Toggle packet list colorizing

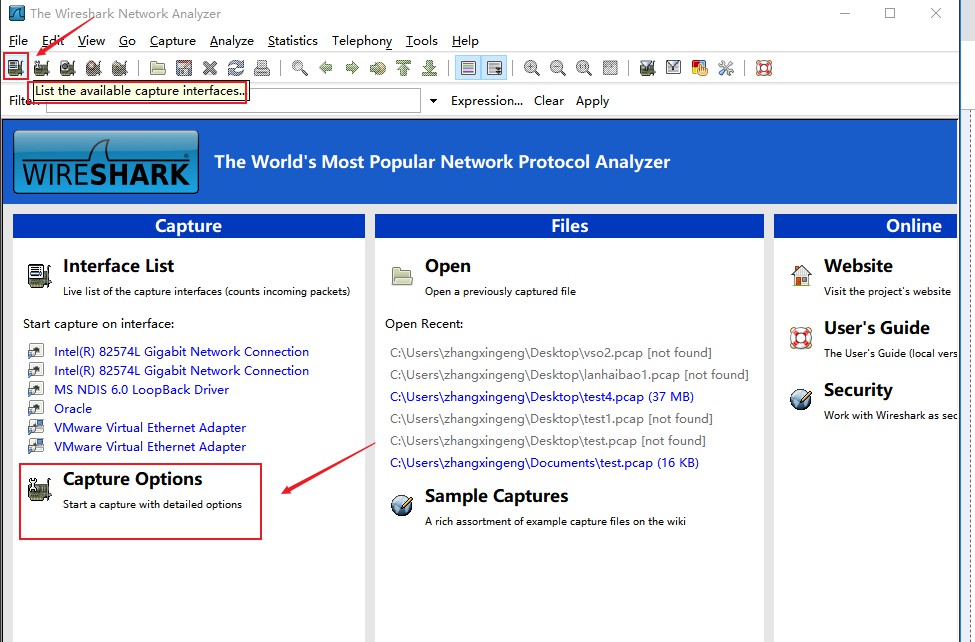[x=468, y=67]
